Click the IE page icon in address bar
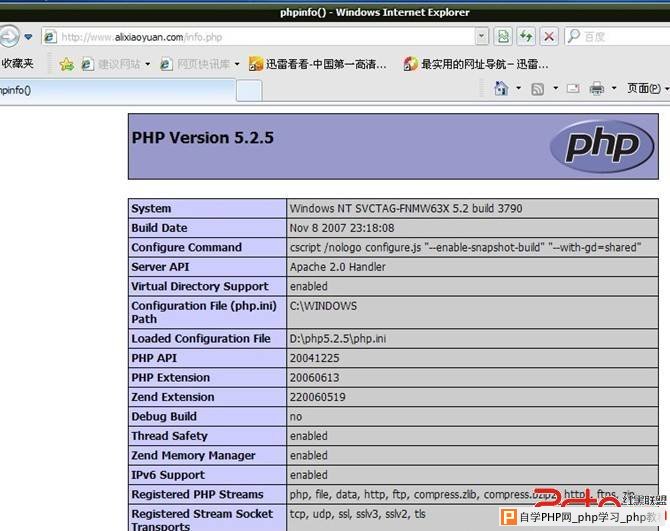 coord(50,37)
